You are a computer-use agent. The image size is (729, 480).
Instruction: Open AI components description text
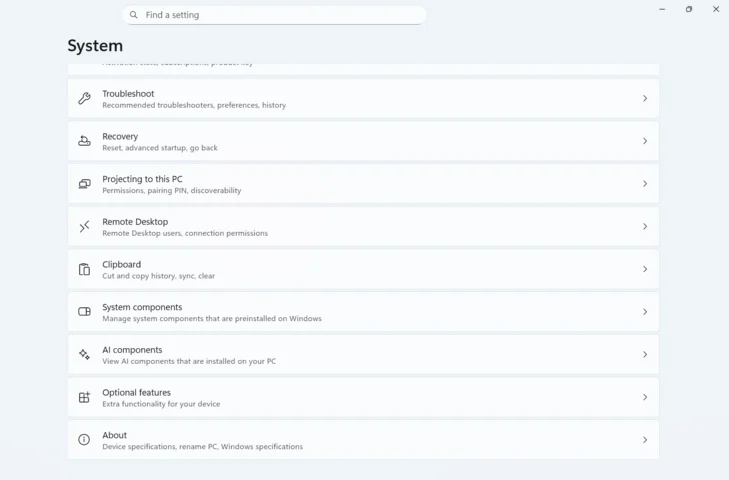coord(189,361)
